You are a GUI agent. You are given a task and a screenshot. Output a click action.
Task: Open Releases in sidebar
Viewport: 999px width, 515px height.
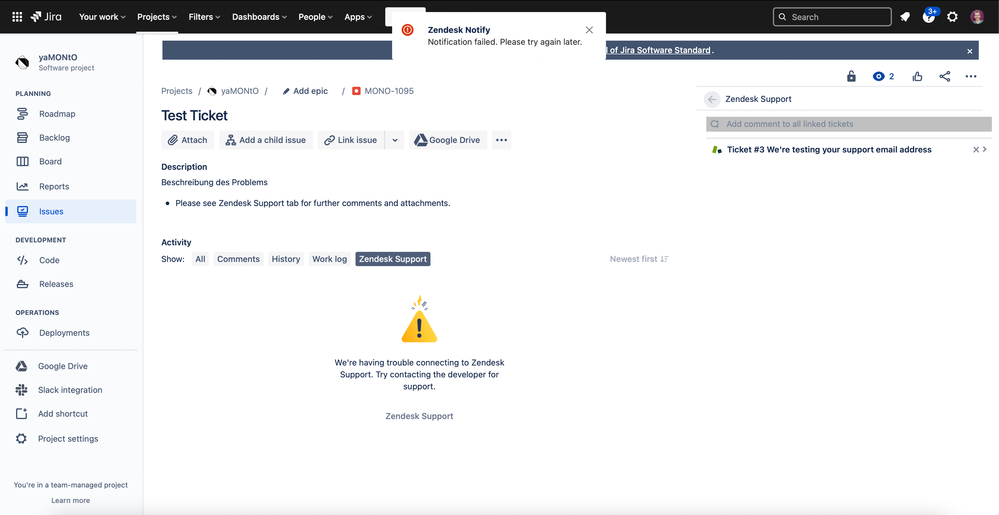(x=71, y=284)
